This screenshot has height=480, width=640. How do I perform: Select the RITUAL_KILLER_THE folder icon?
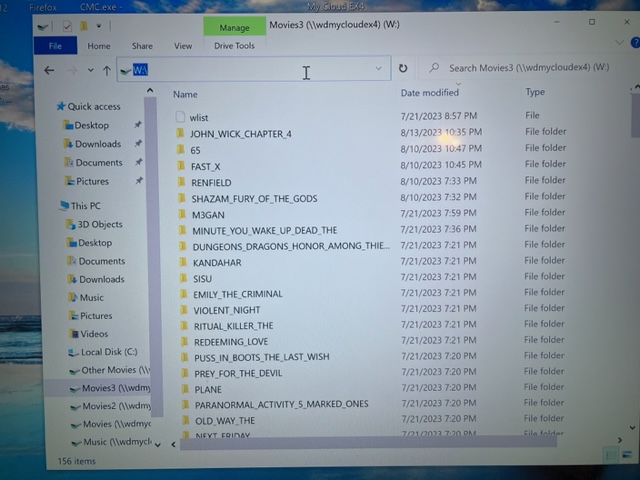tap(184, 326)
